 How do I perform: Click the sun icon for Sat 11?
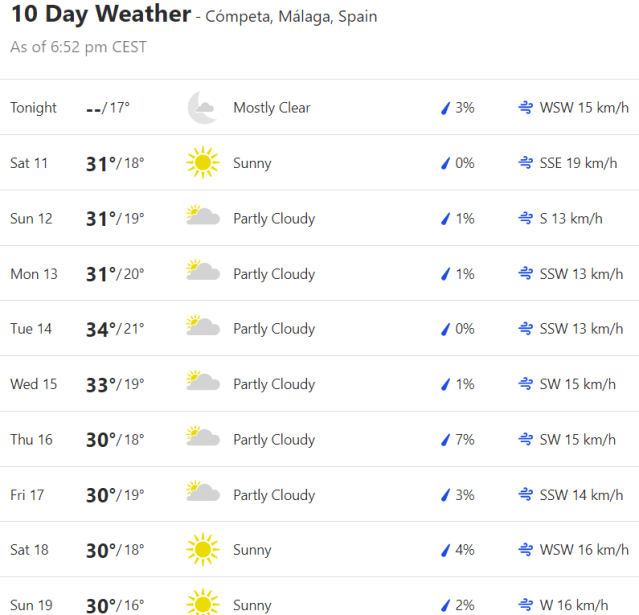(202, 163)
